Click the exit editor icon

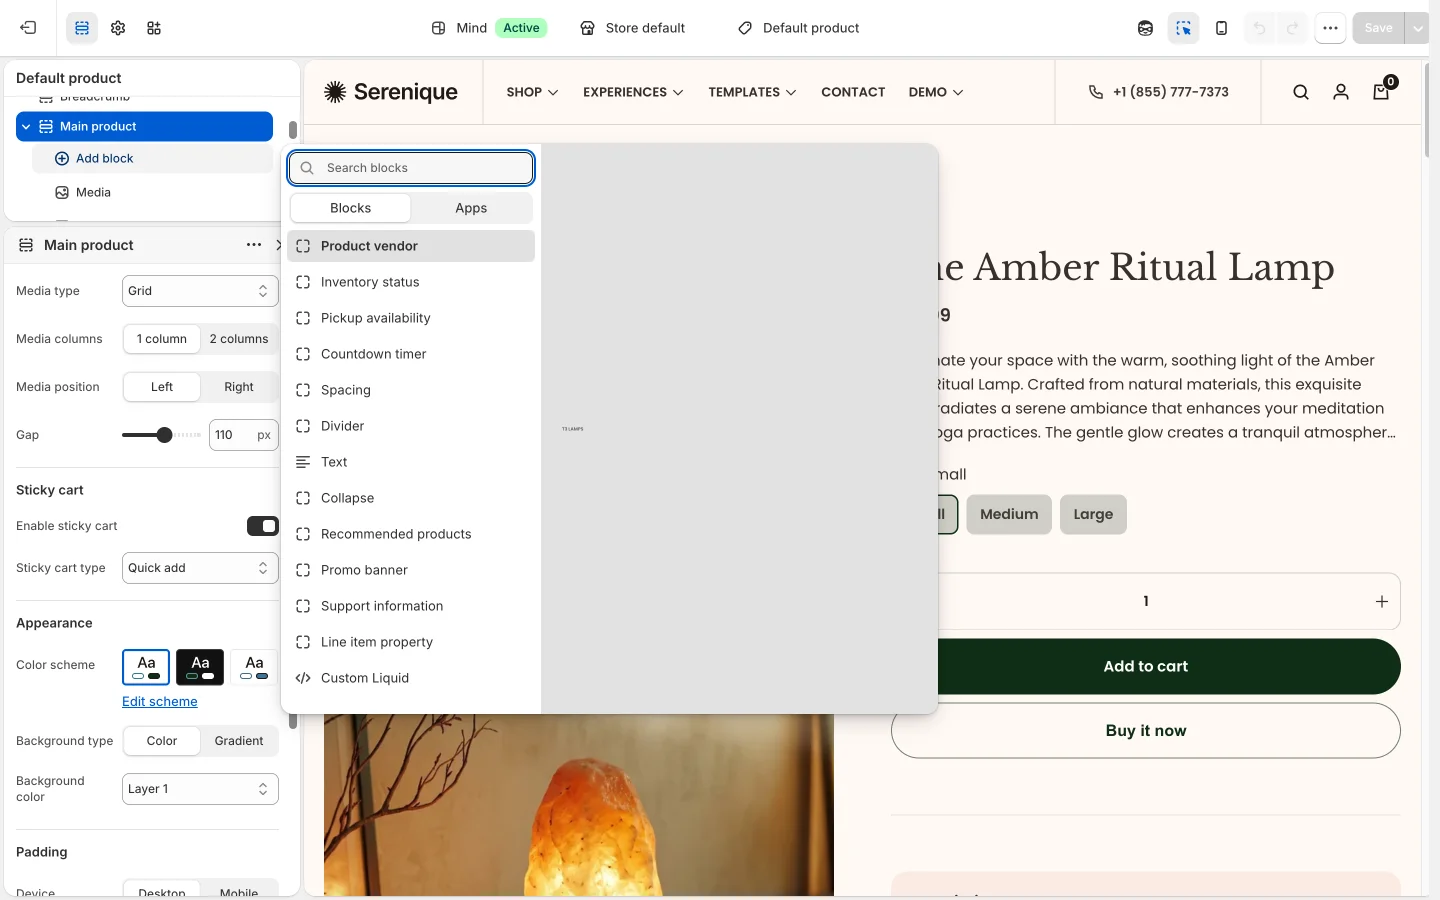[28, 28]
